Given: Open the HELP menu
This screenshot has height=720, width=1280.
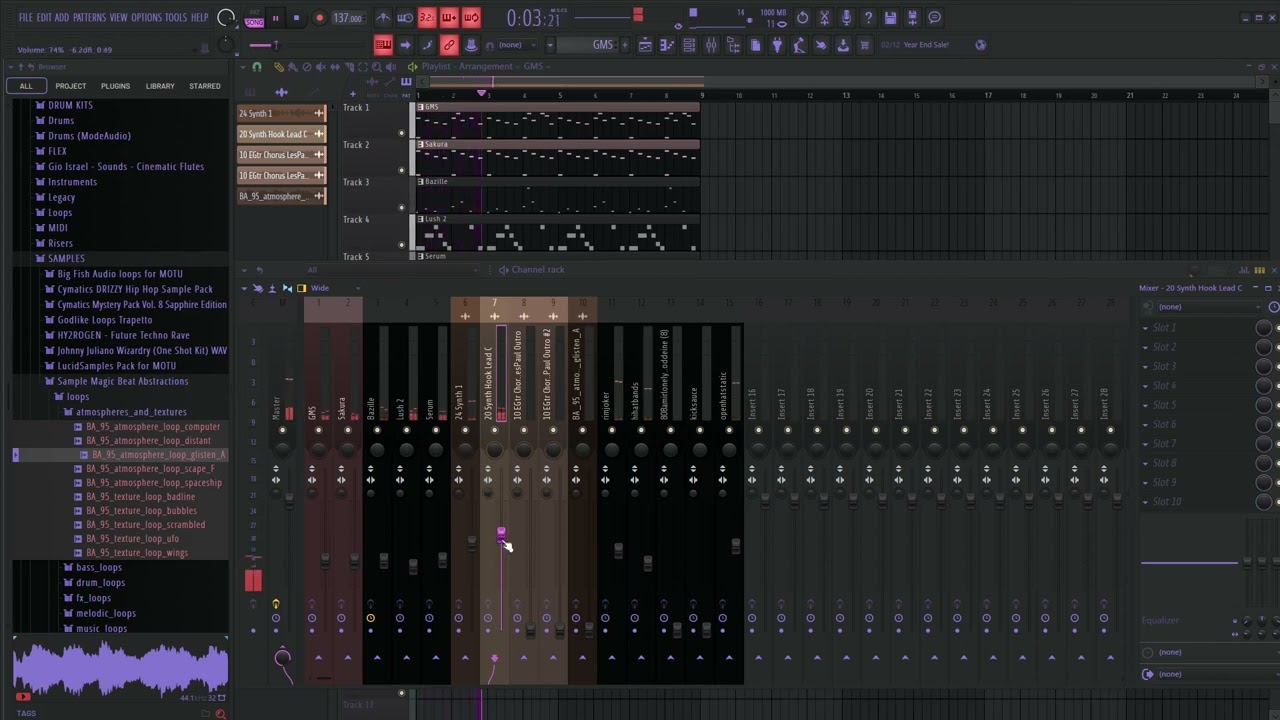Looking at the screenshot, I should tap(200, 18).
